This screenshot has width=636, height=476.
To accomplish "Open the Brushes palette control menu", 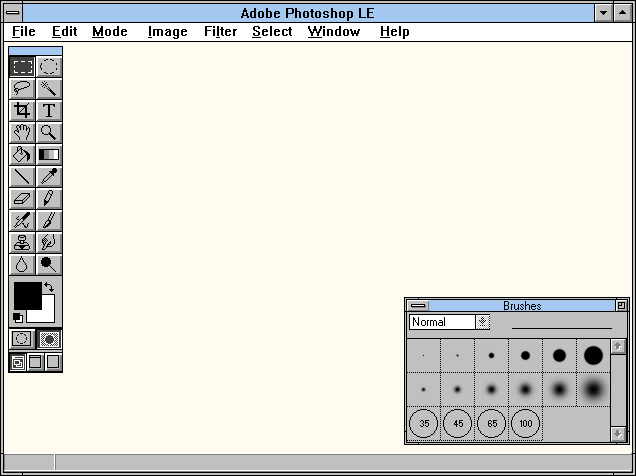I will [418, 306].
